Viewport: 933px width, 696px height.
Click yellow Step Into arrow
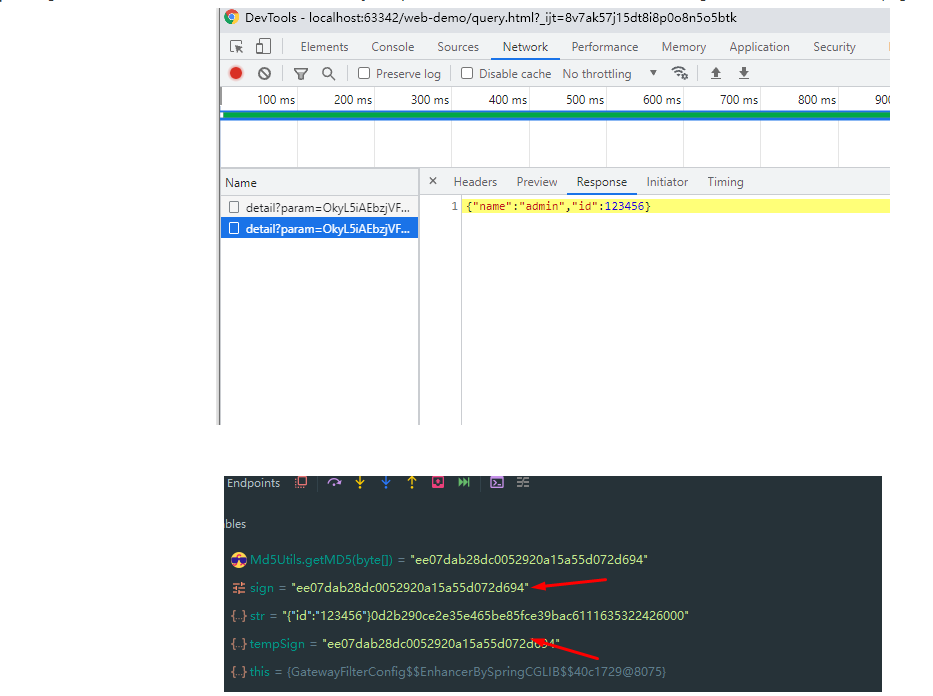tap(360, 482)
